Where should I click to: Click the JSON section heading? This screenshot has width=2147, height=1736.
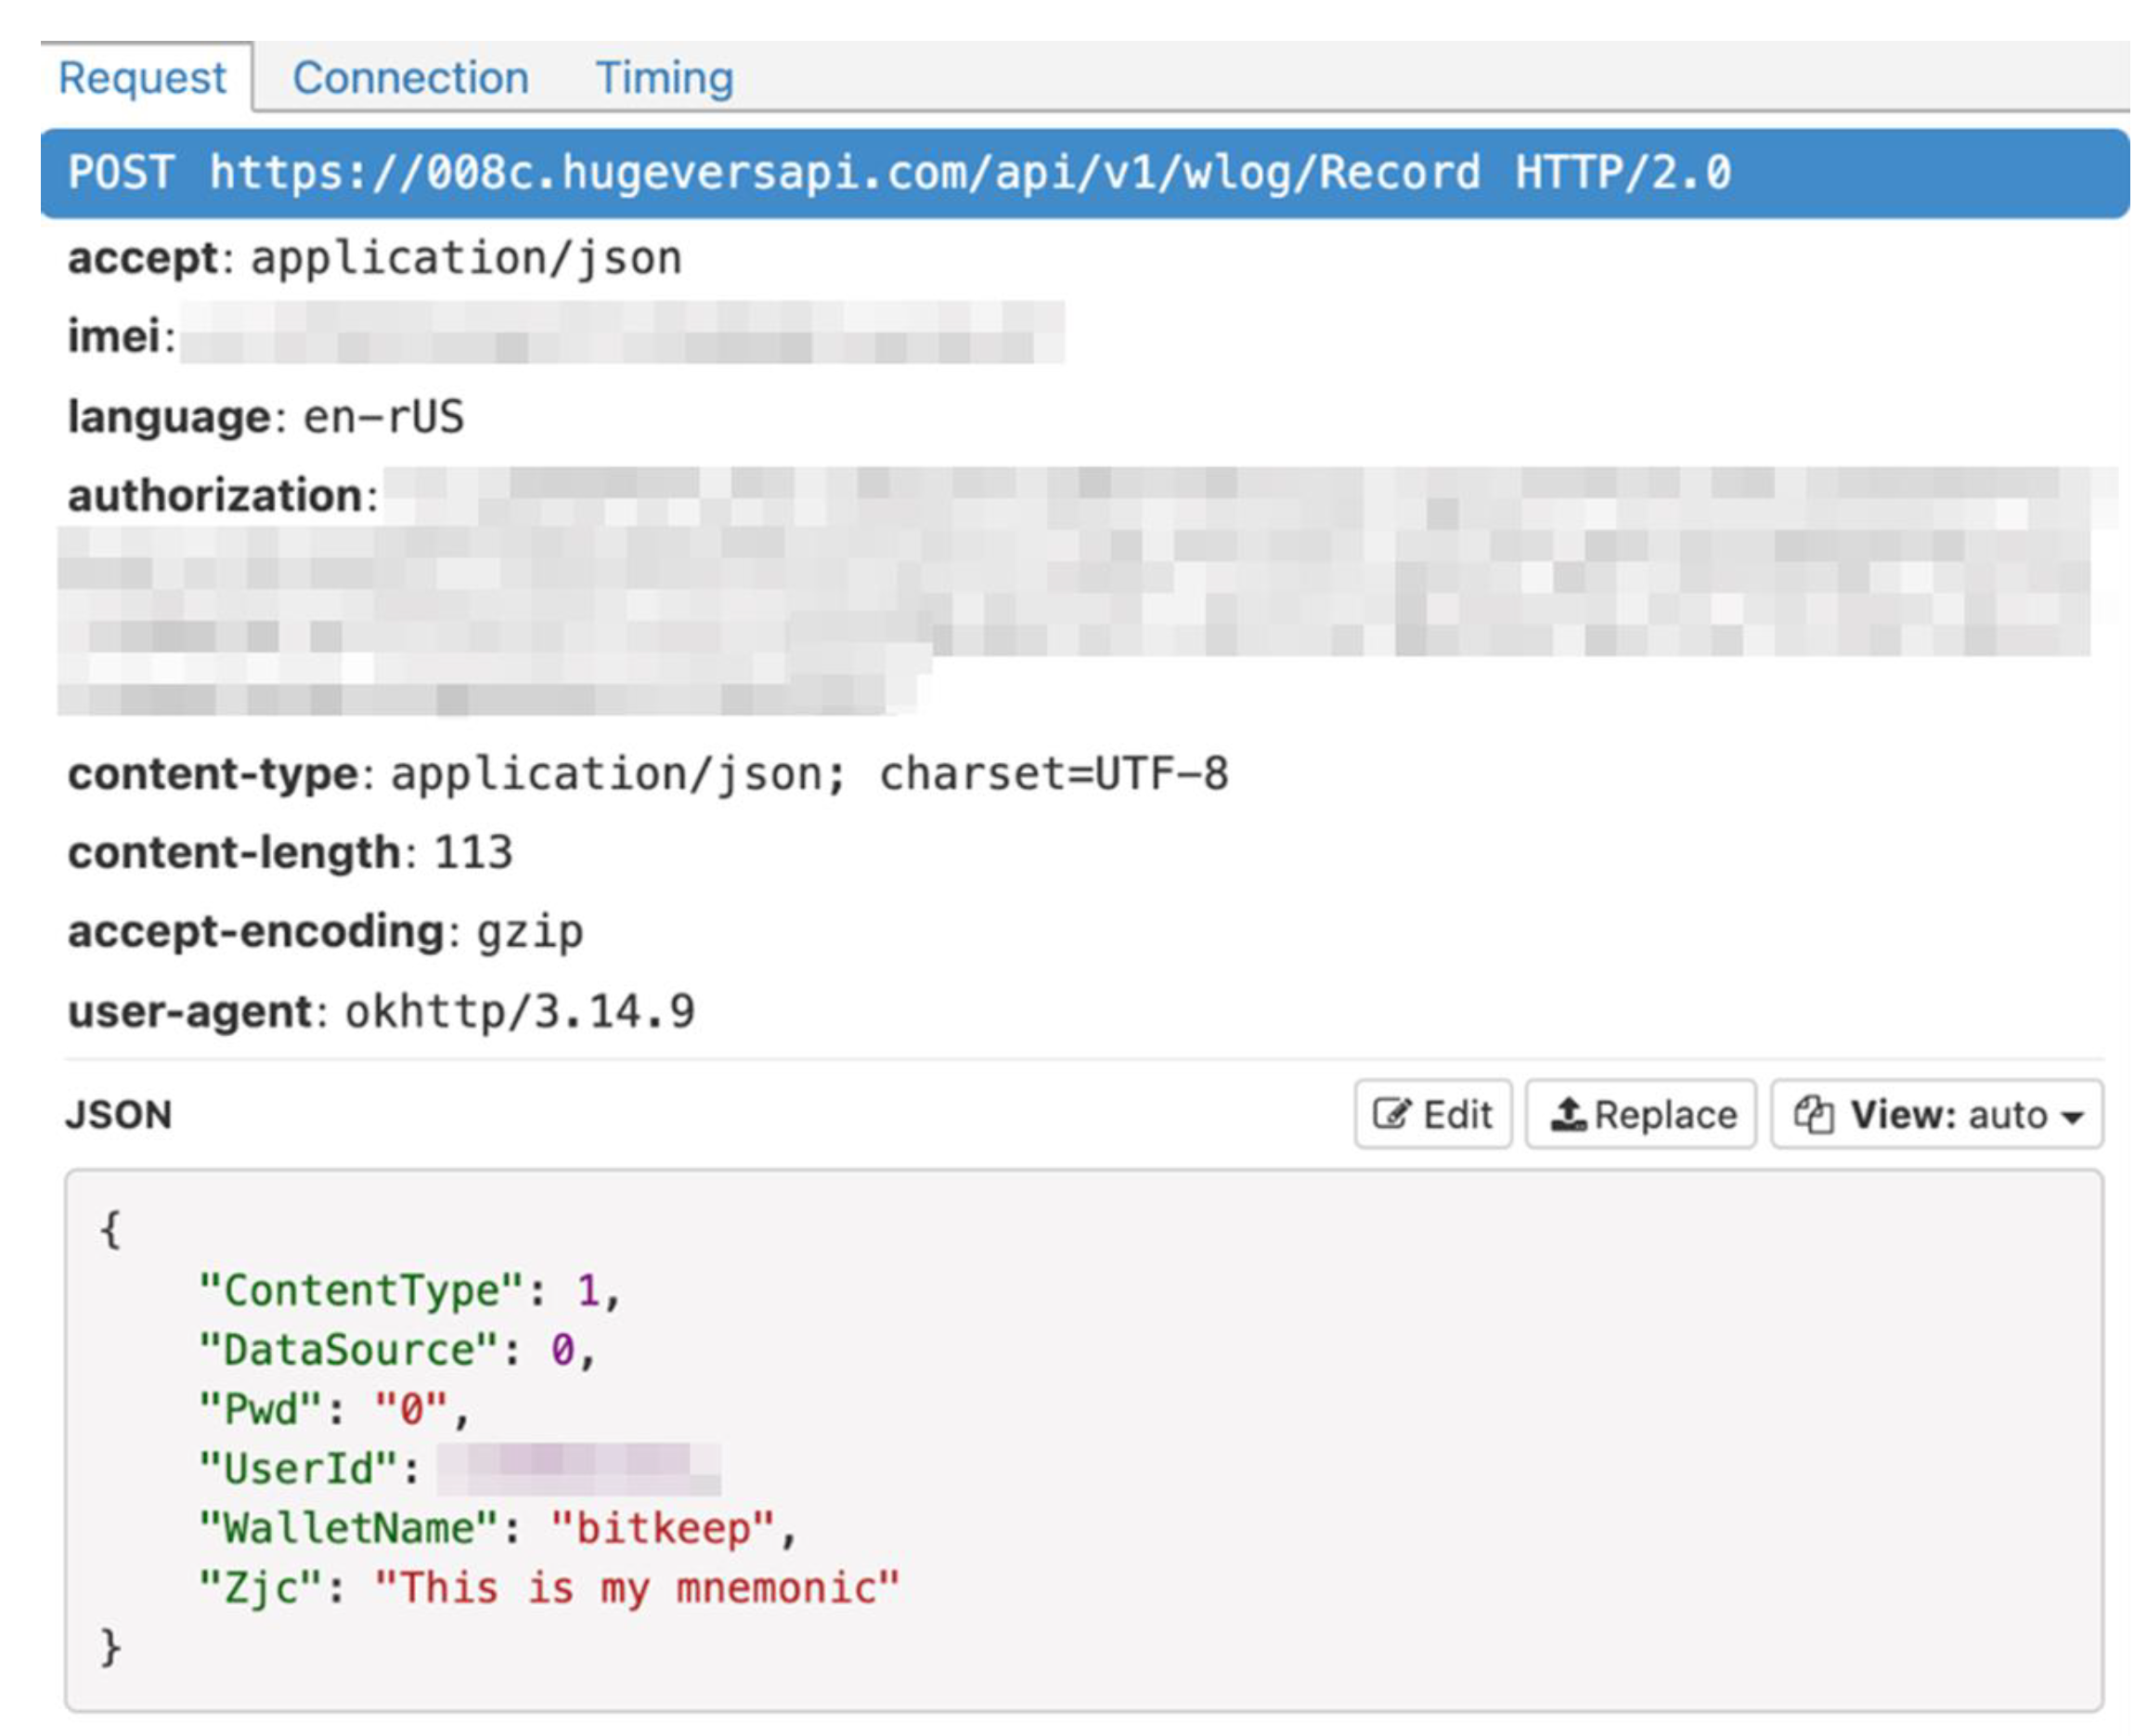click(x=119, y=1114)
